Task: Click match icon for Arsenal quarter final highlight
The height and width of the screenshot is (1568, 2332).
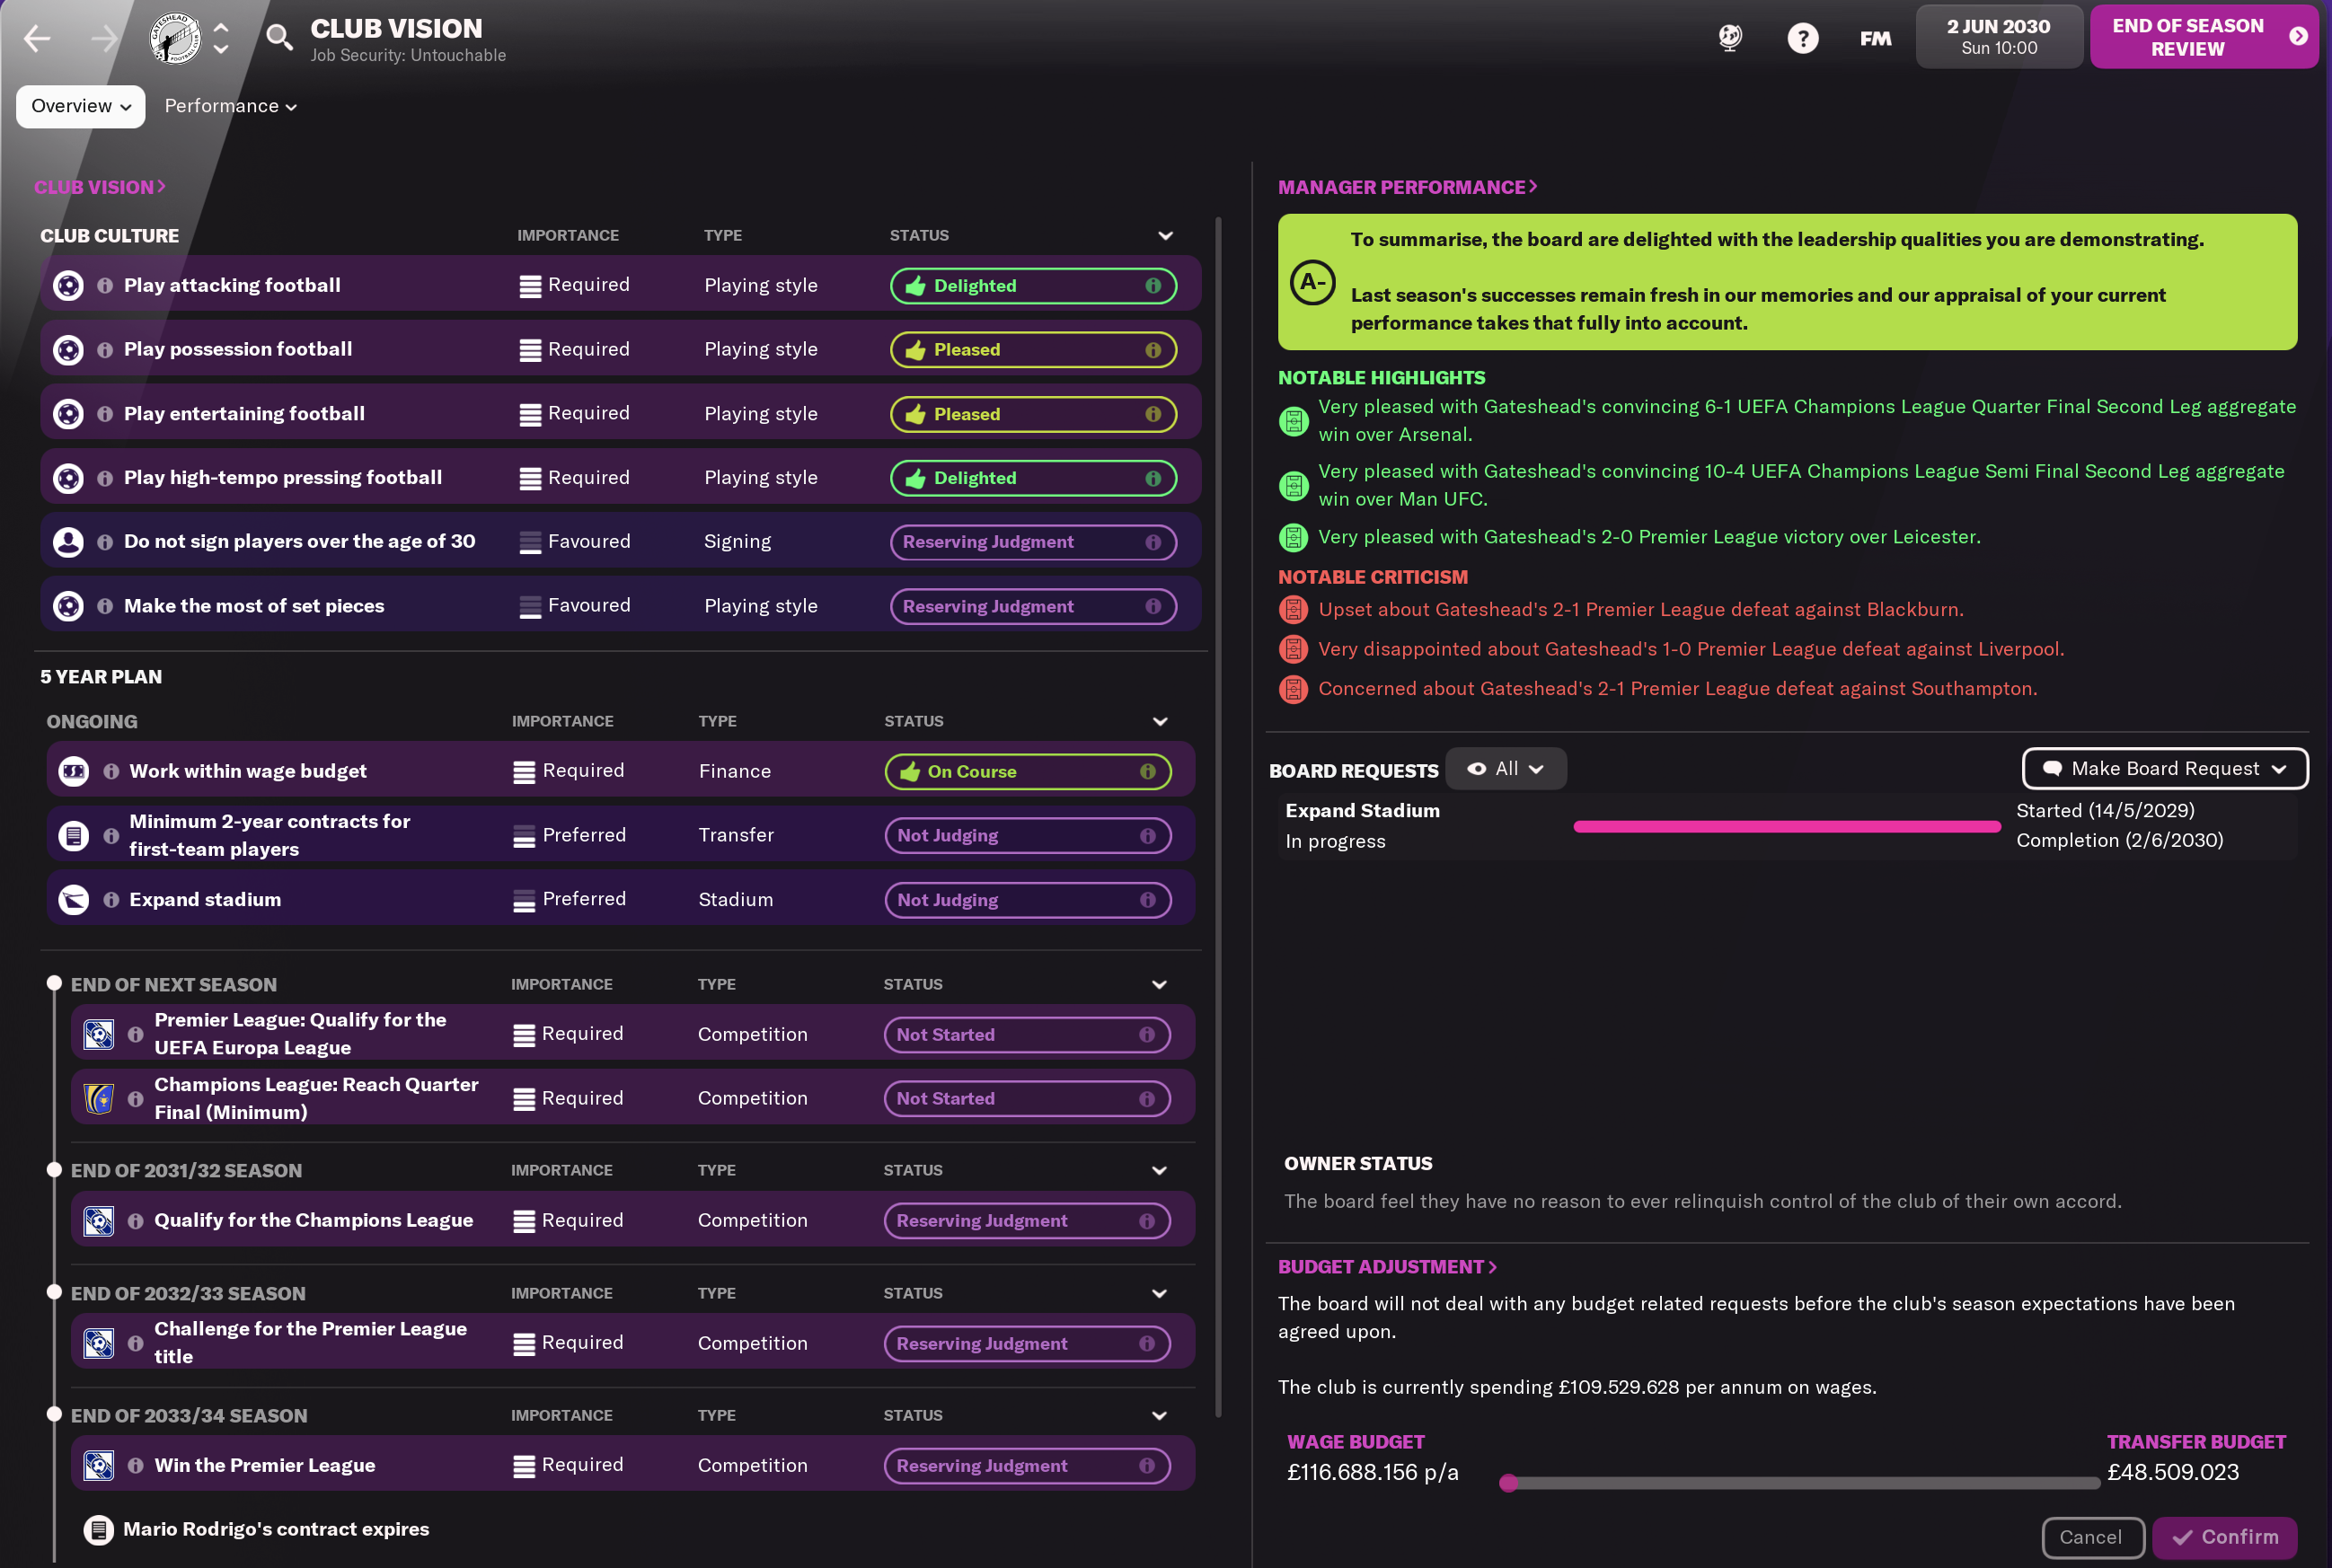Action: (x=1293, y=421)
